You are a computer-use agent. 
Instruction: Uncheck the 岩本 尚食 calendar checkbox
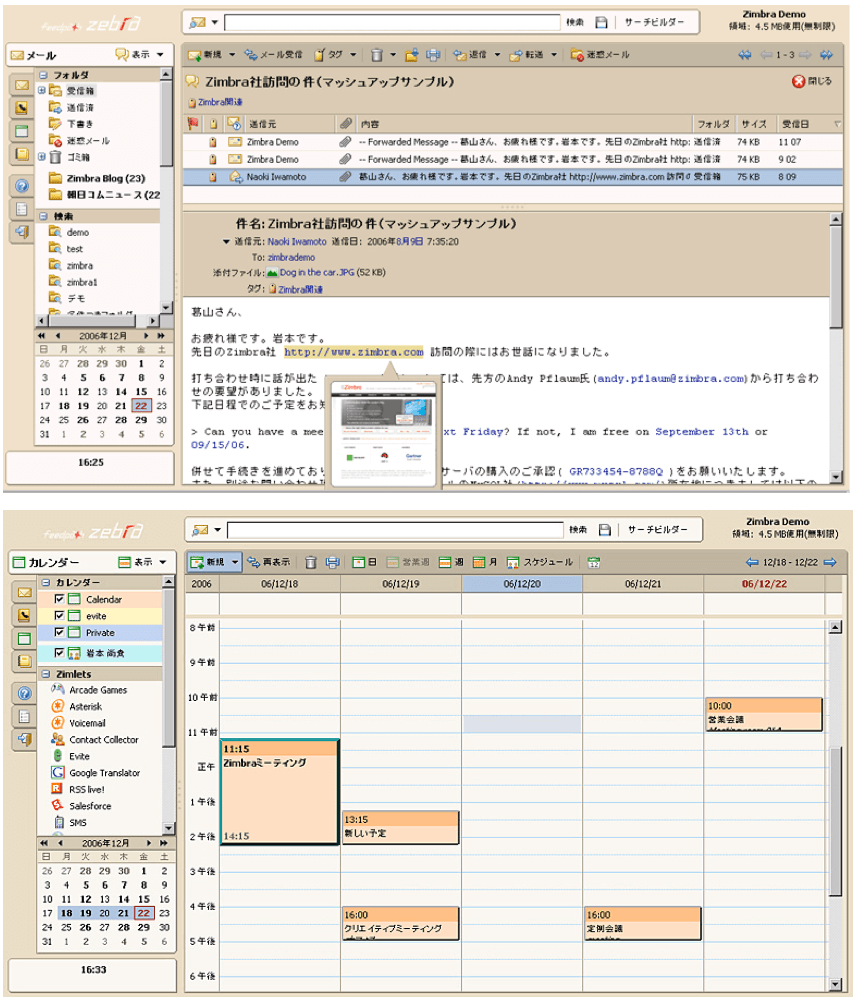coord(59,652)
